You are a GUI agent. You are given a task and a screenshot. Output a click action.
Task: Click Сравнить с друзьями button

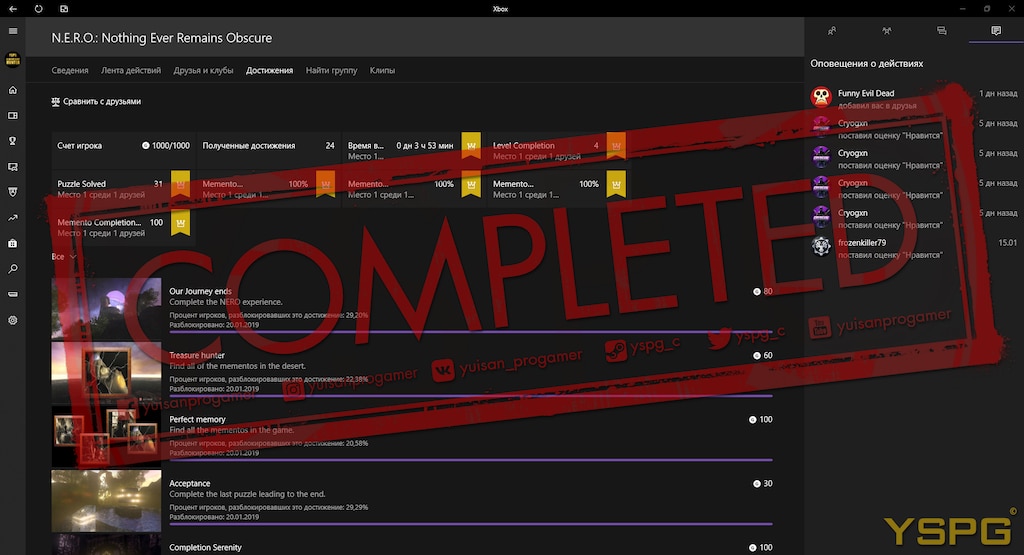coord(96,101)
